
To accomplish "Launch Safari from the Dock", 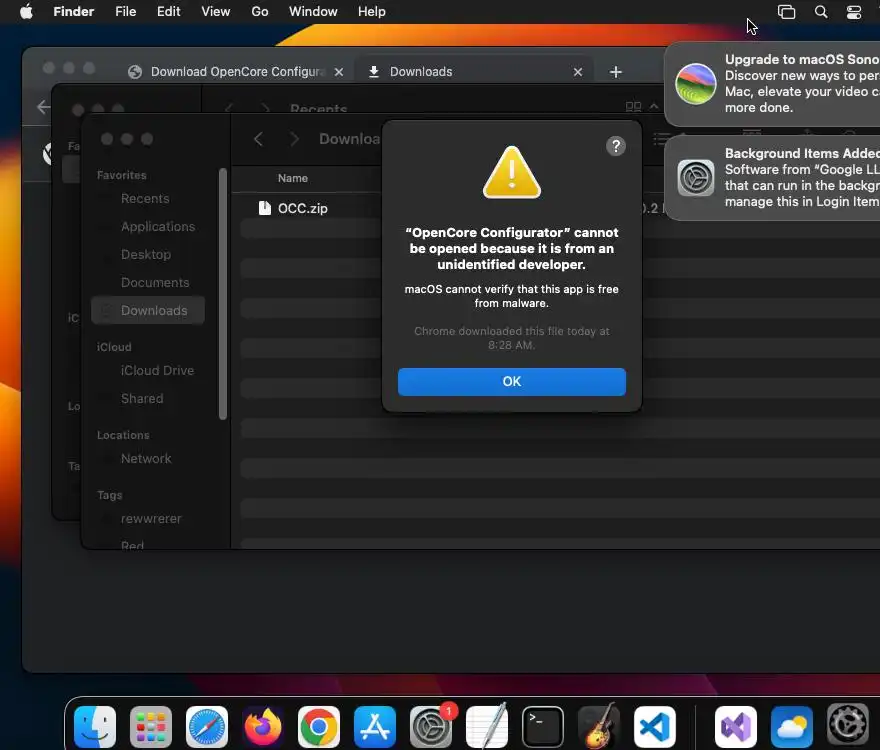I will tap(207, 727).
